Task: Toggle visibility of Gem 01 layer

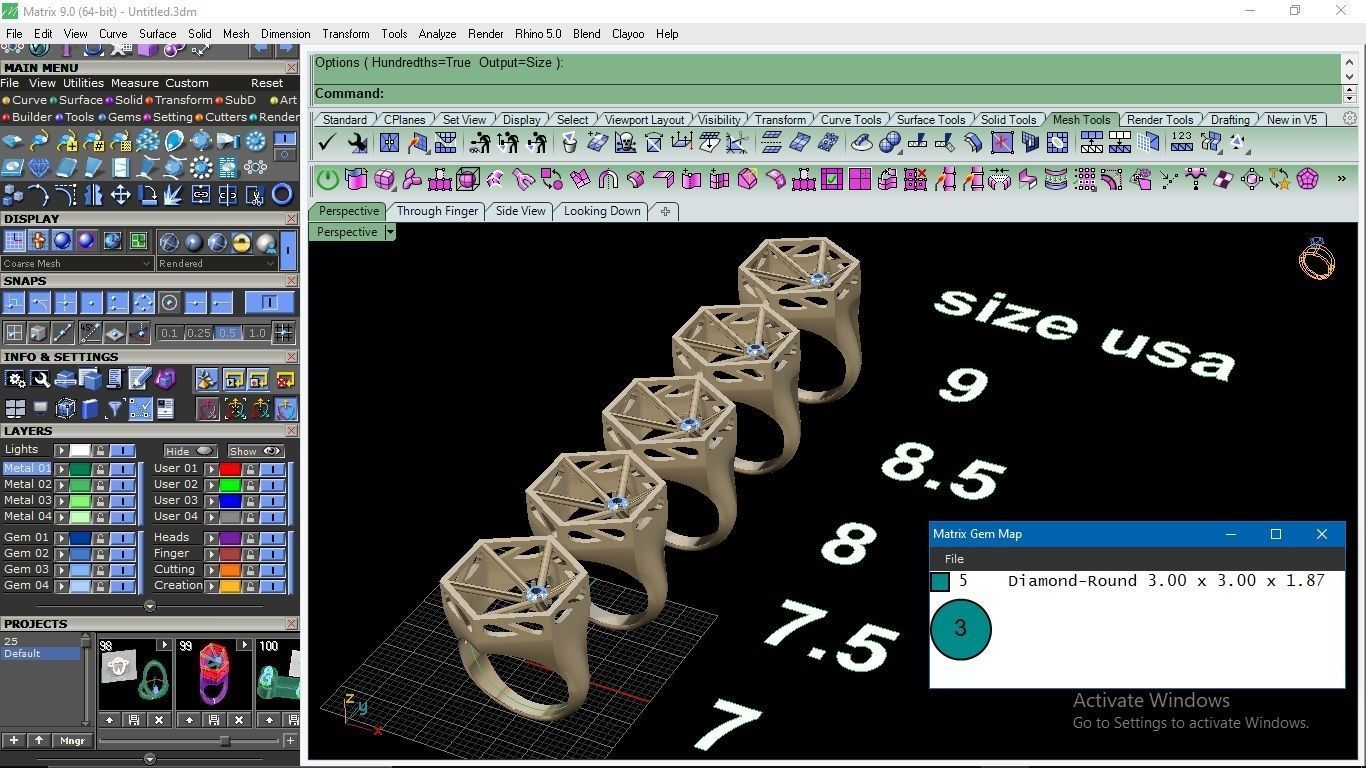Action: pos(122,538)
